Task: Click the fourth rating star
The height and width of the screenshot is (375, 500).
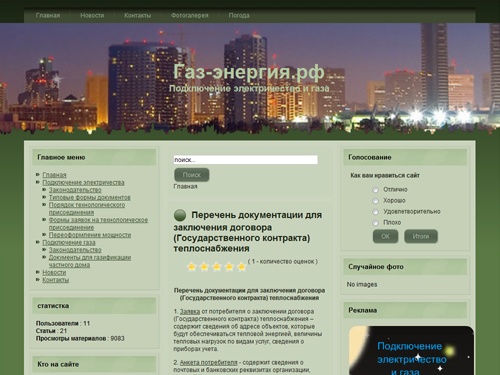Action: (229, 267)
